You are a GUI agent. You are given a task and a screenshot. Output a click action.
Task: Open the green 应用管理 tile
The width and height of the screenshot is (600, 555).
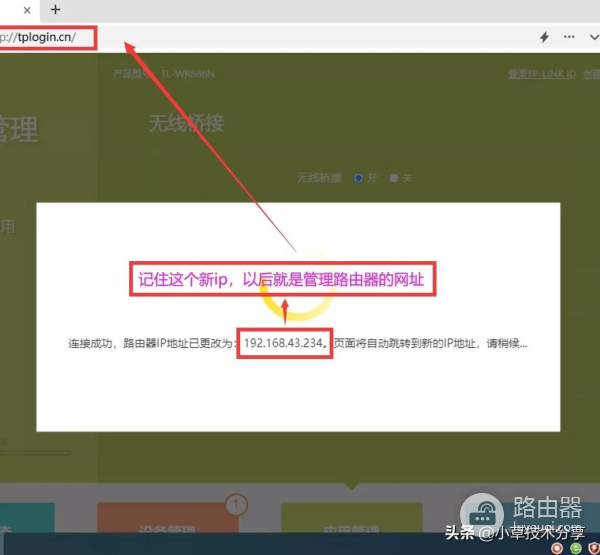(352, 517)
